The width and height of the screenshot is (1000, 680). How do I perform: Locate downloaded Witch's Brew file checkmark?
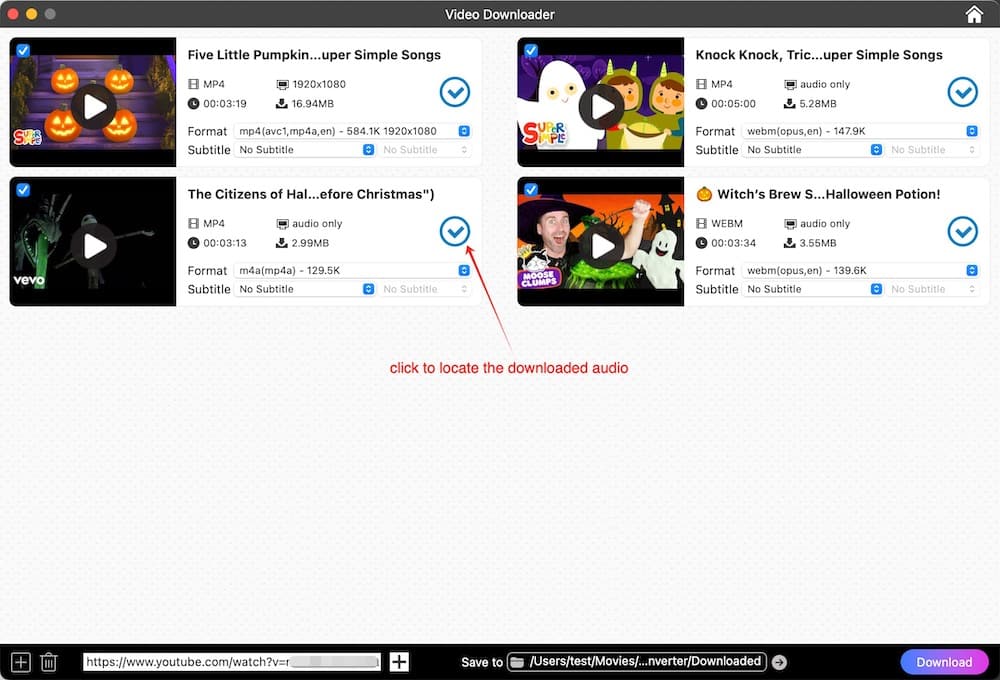(962, 231)
